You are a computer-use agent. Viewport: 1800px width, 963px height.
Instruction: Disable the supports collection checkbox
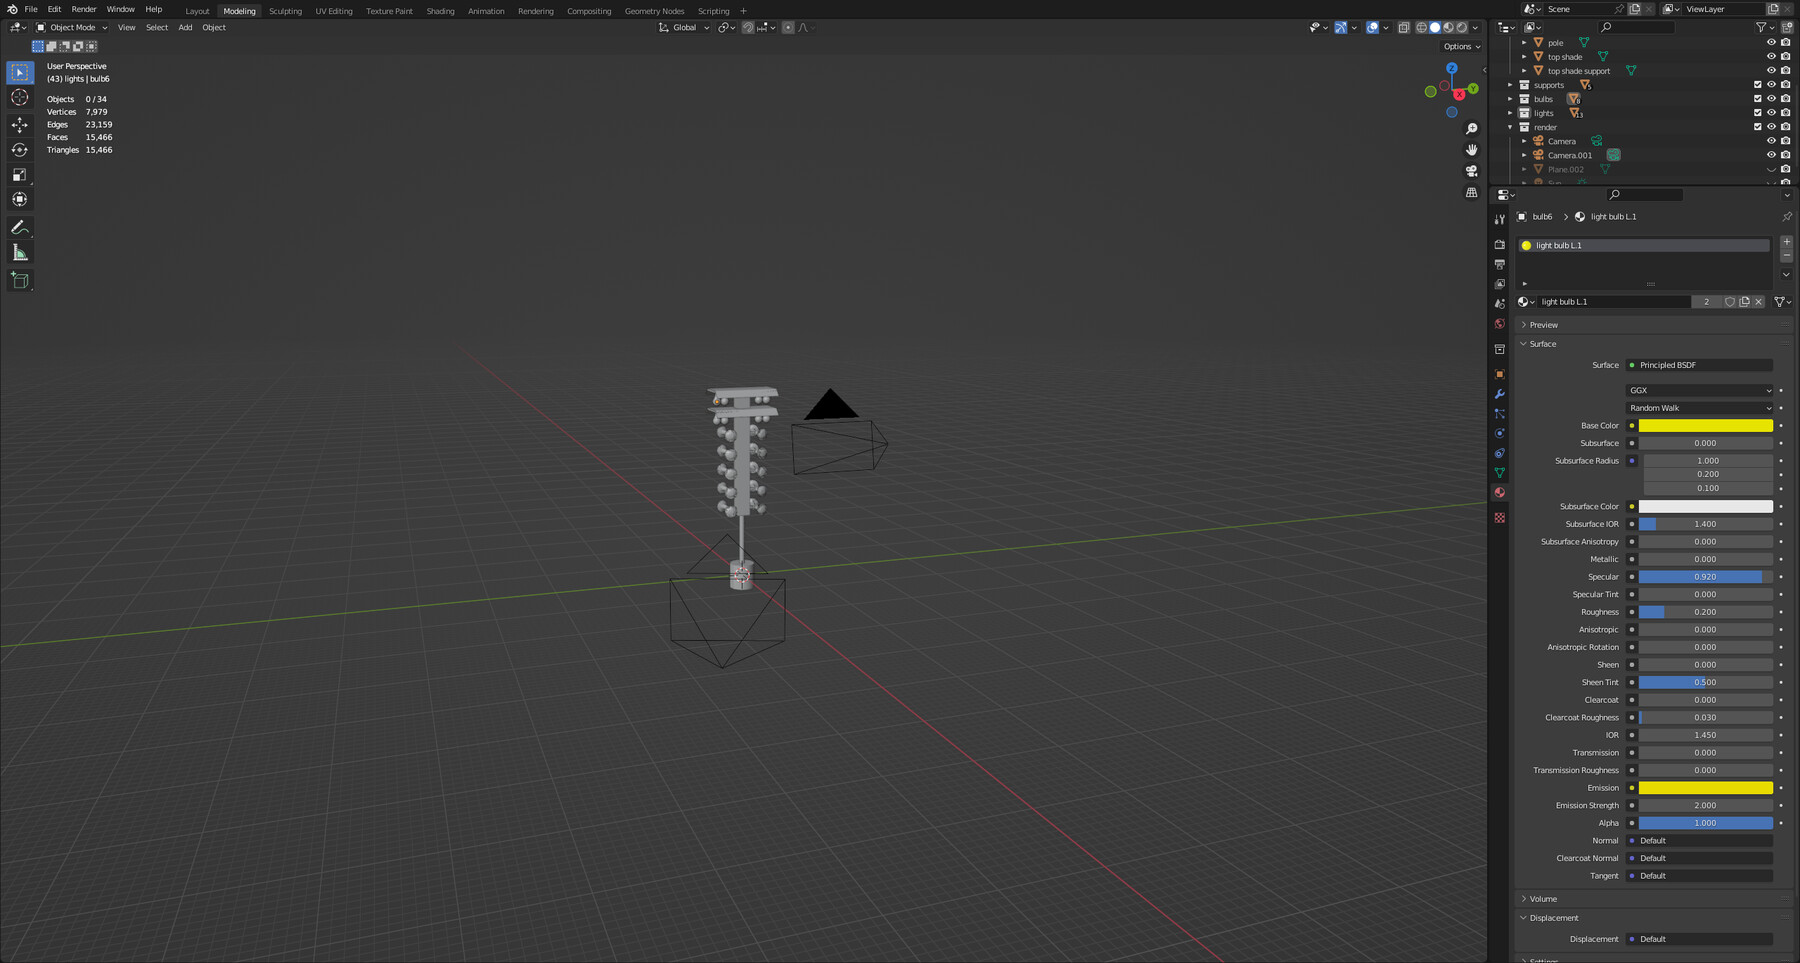tap(1757, 85)
